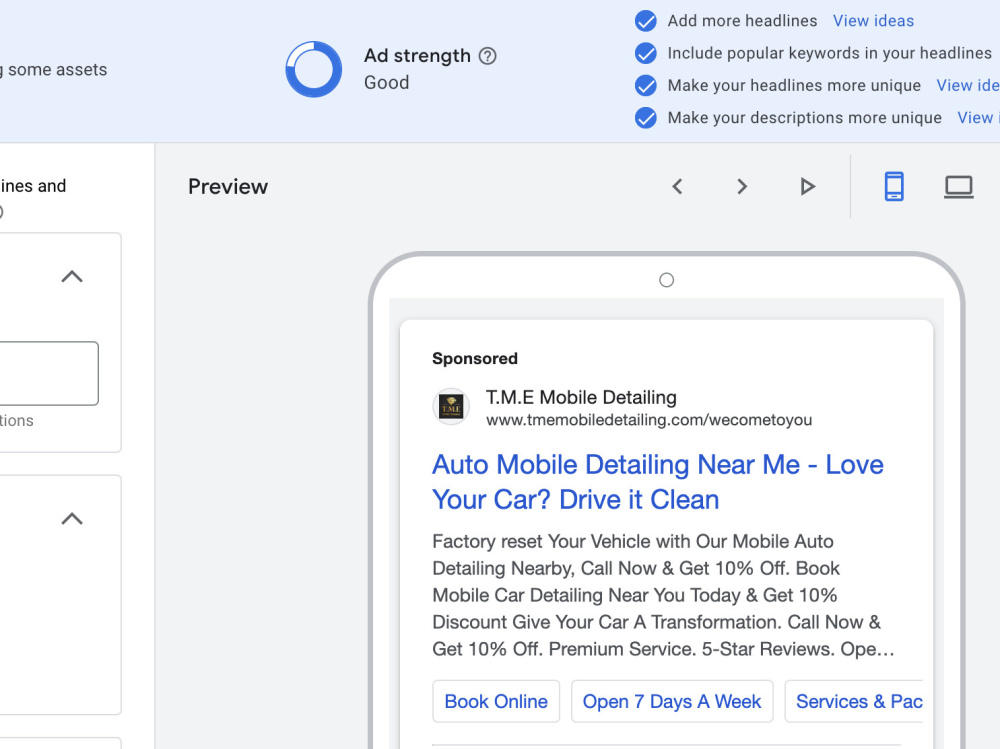Viewport: 1000px width, 749px height.
Task: Click the Ad strength progress ring
Action: click(x=314, y=70)
